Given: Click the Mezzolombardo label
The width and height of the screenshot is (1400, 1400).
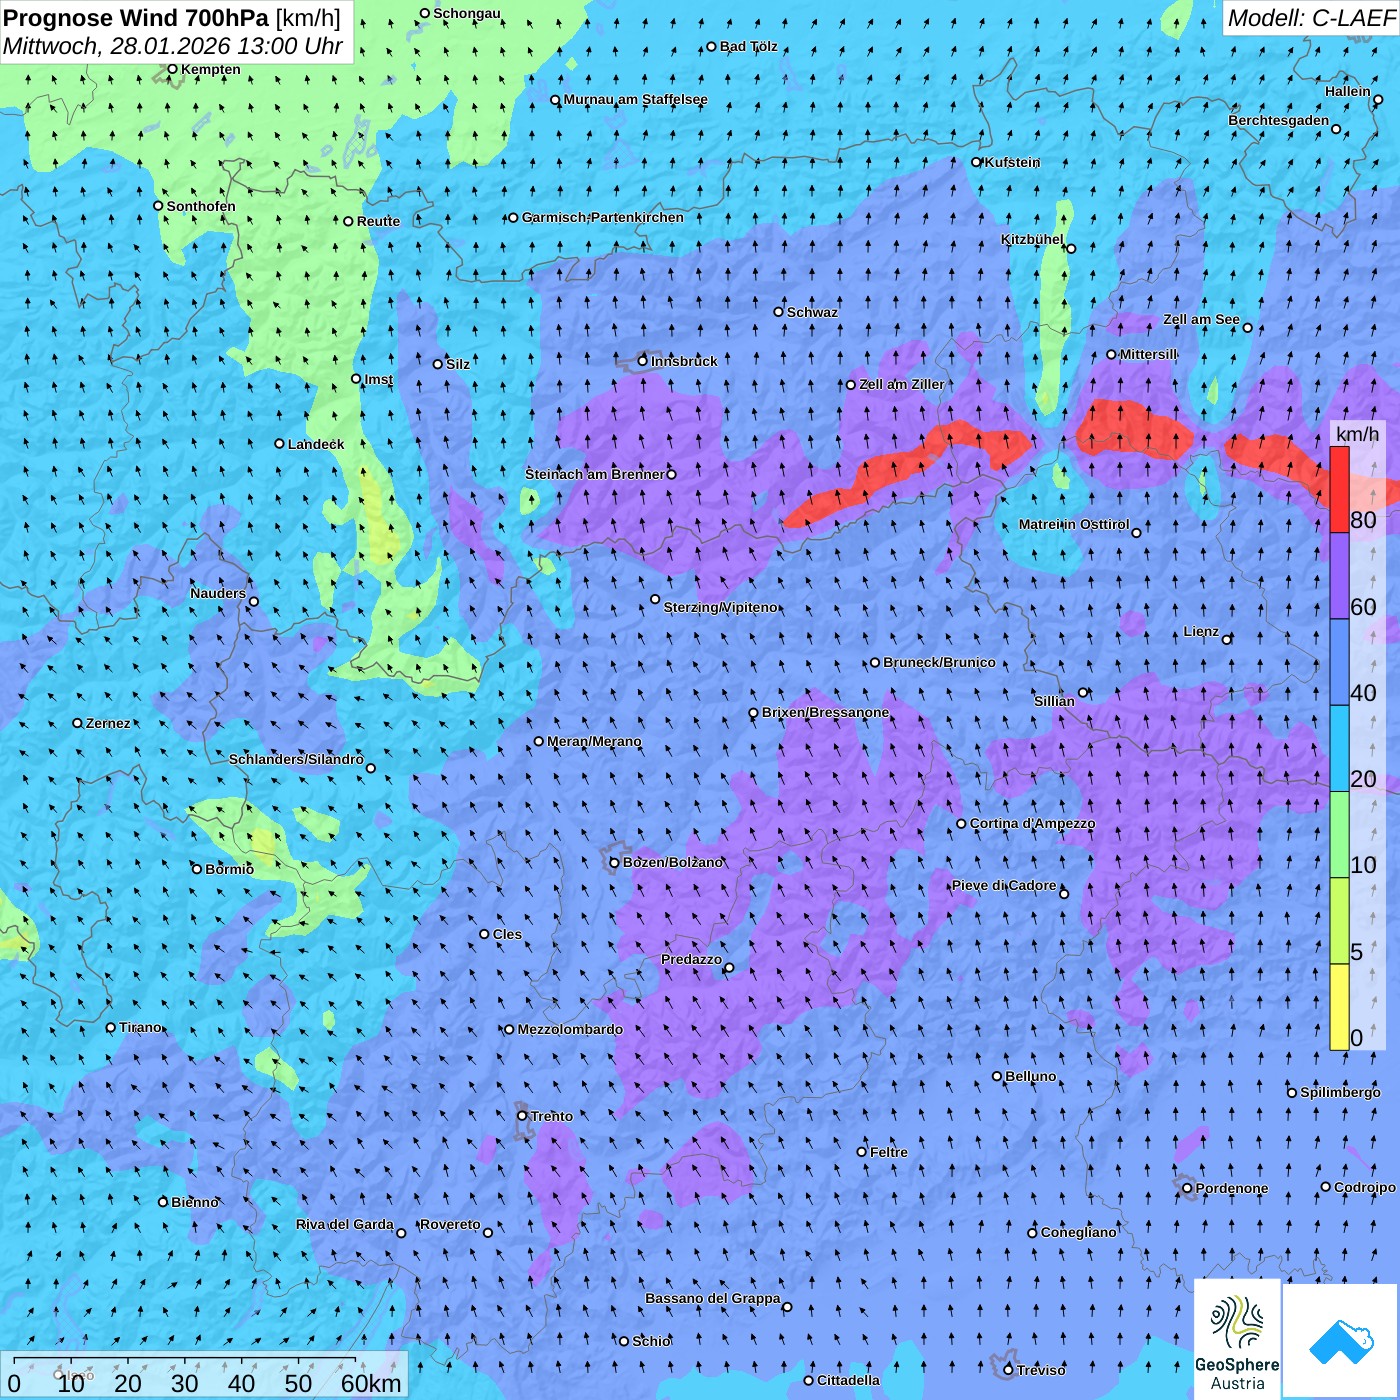Looking at the screenshot, I should (x=570, y=1029).
